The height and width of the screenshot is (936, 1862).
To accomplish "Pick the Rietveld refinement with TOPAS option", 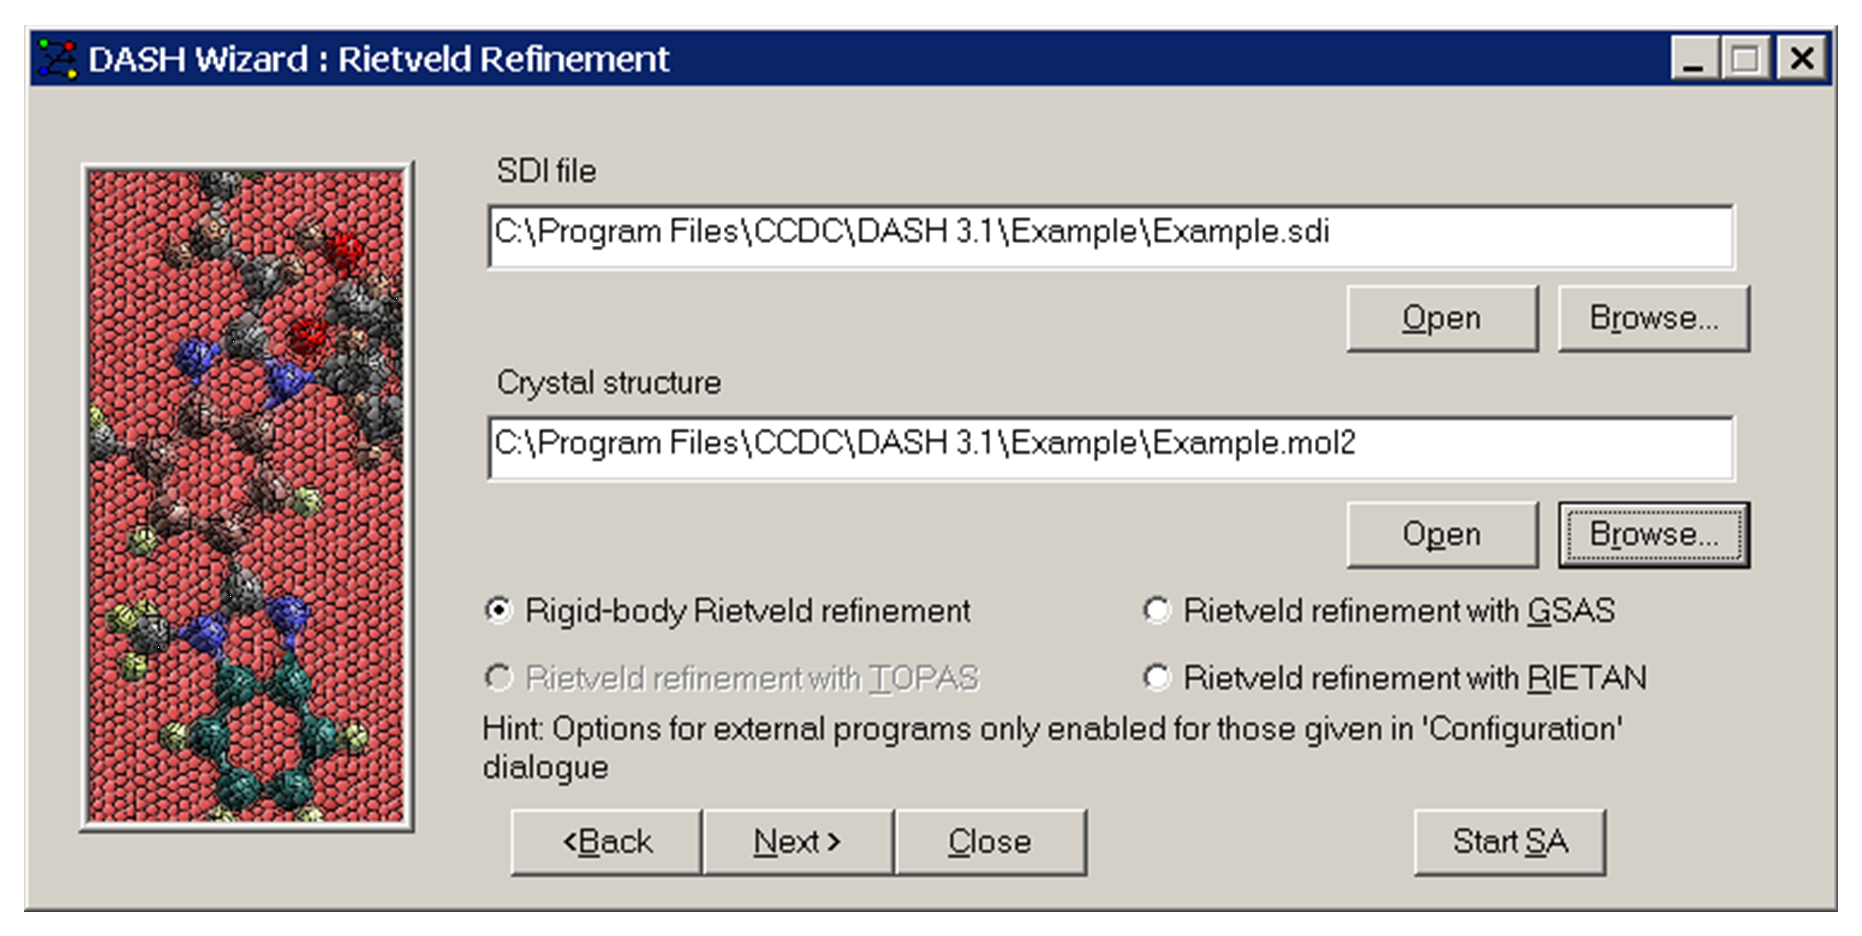I will (499, 678).
